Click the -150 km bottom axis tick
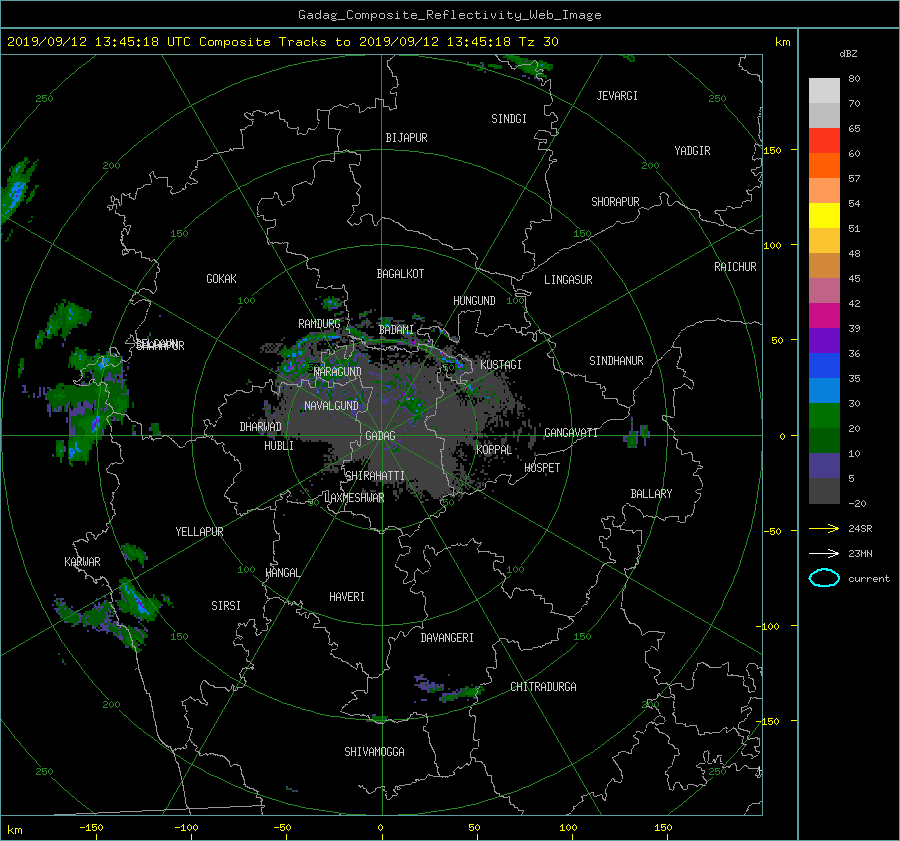 point(91,827)
